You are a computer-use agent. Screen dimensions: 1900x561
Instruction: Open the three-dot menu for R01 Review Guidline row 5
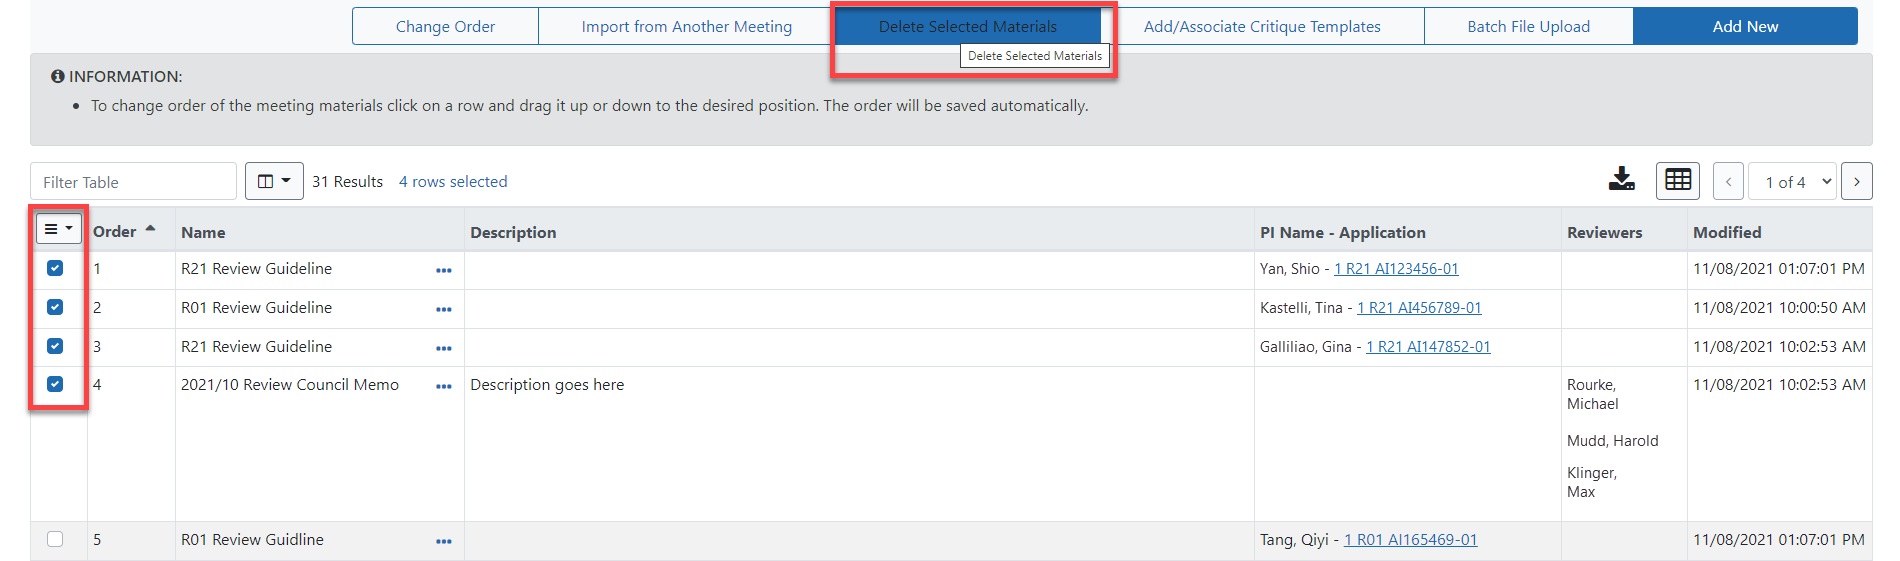point(444,541)
